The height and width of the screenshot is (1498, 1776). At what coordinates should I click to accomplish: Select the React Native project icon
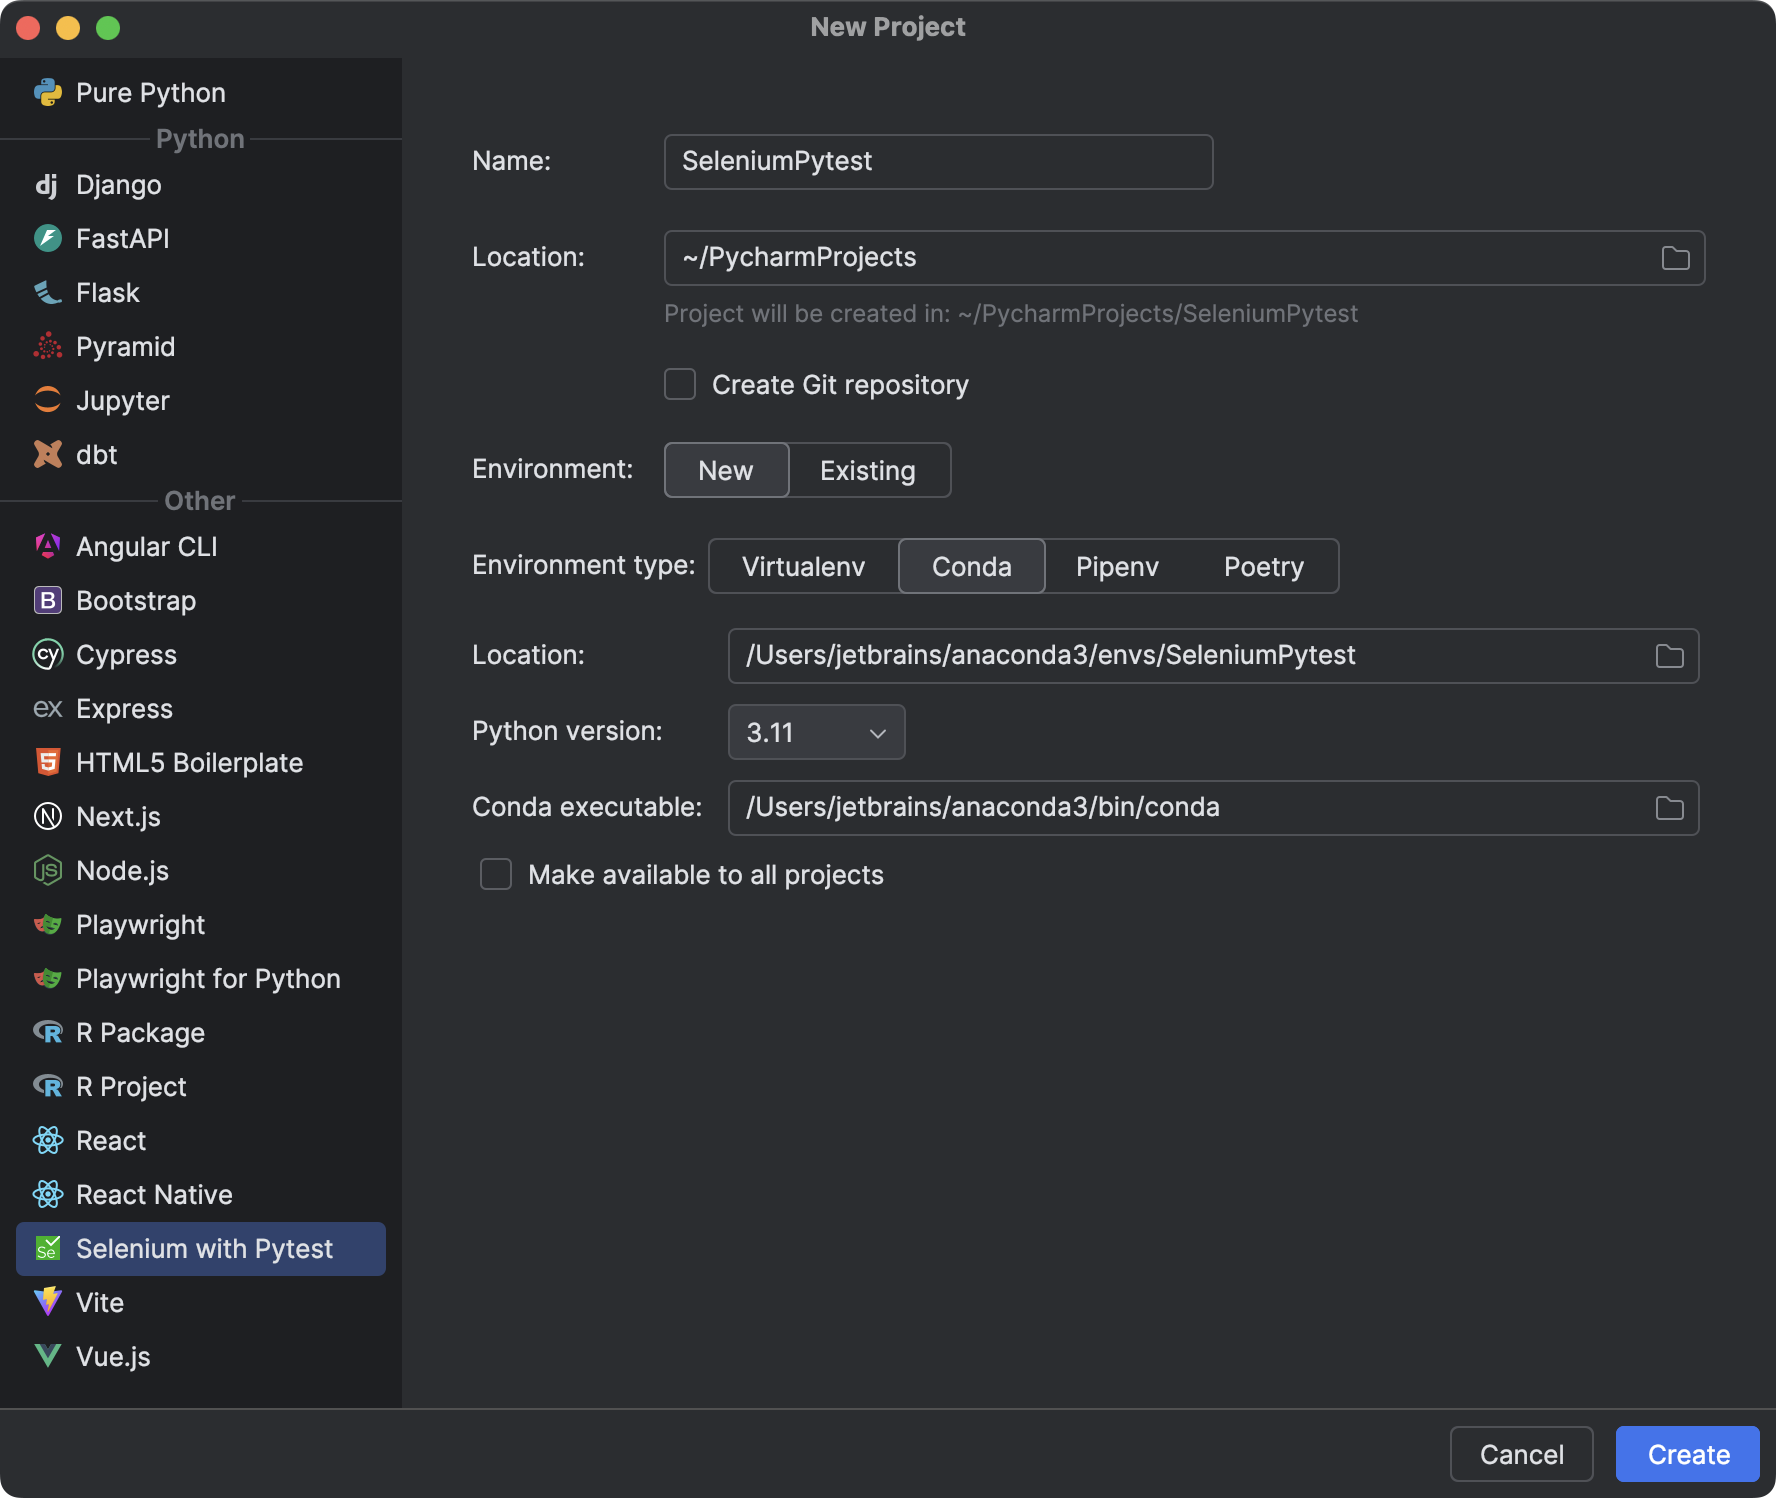pos(48,1194)
